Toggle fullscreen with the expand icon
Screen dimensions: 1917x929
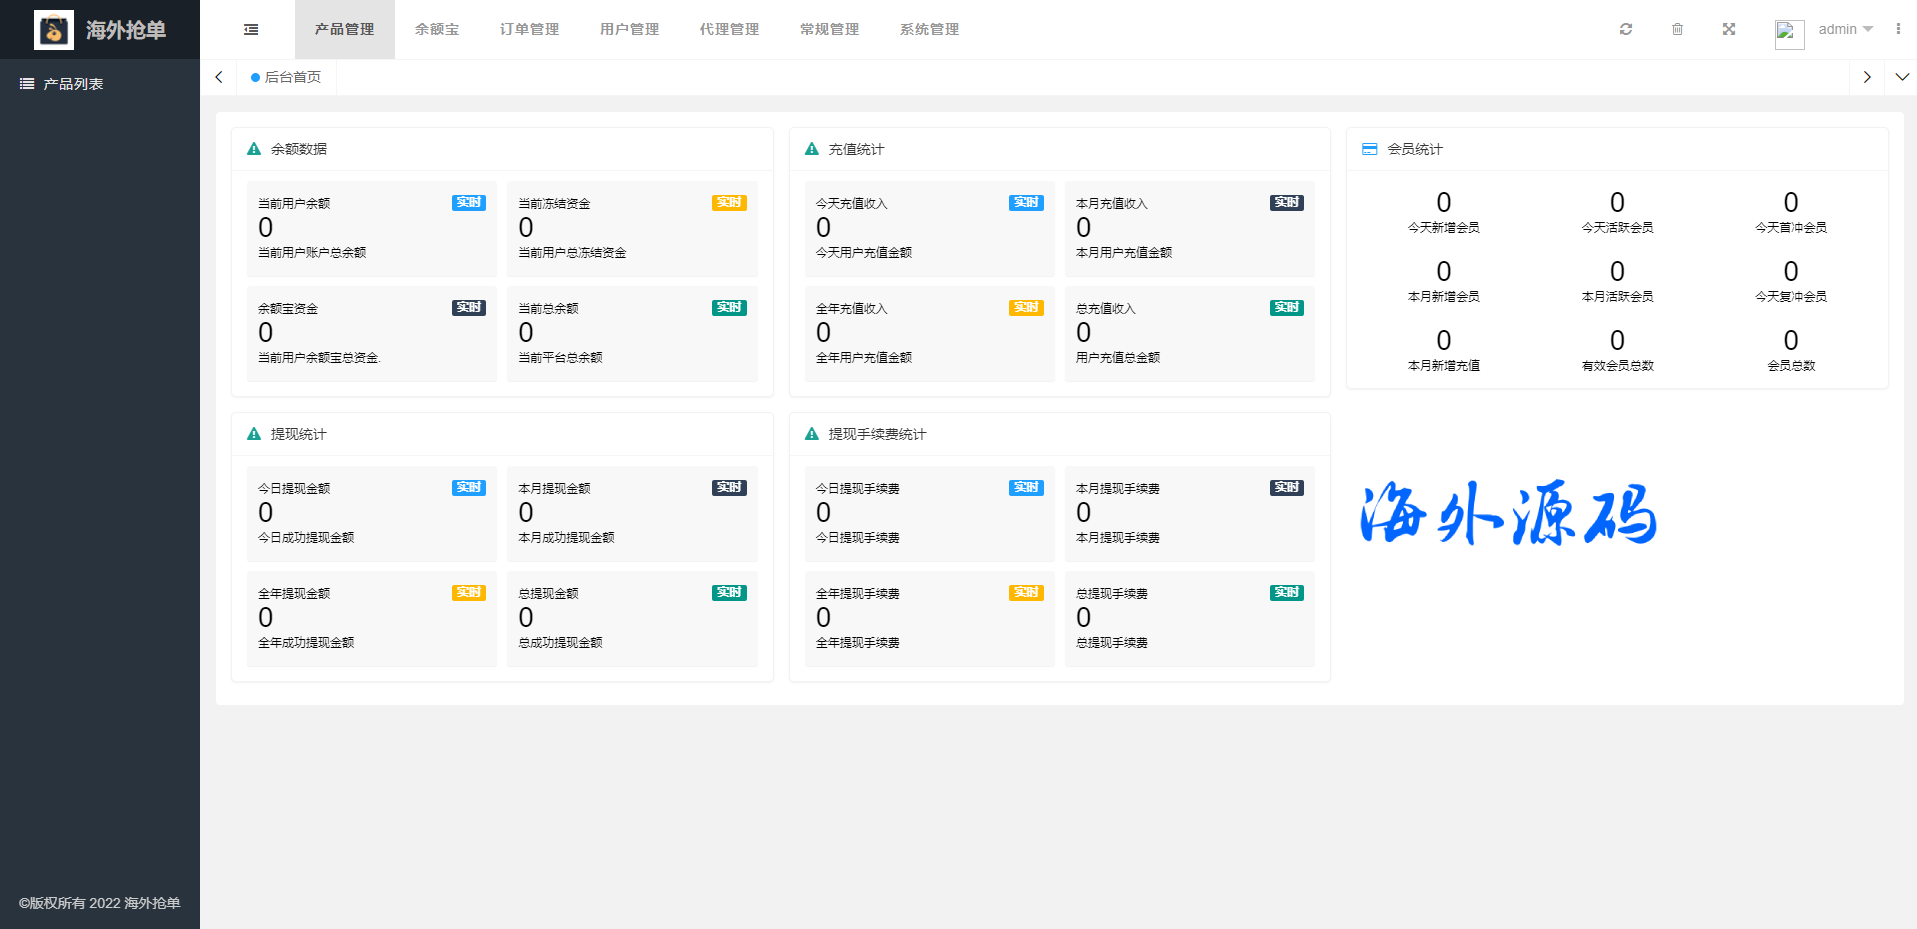[x=1728, y=29]
